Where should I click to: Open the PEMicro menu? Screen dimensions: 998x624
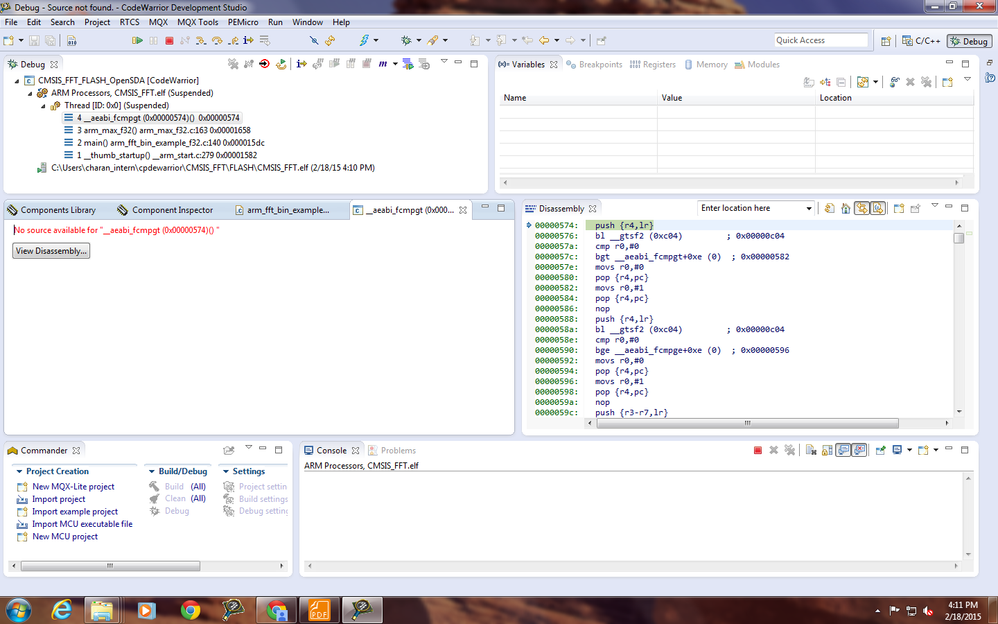click(242, 22)
